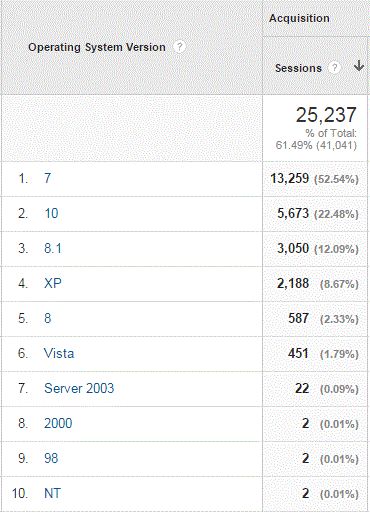The height and width of the screenshot is (516, 370).
Task: Click the descending sort arrow for Sessions
Action: coord(359,66)
